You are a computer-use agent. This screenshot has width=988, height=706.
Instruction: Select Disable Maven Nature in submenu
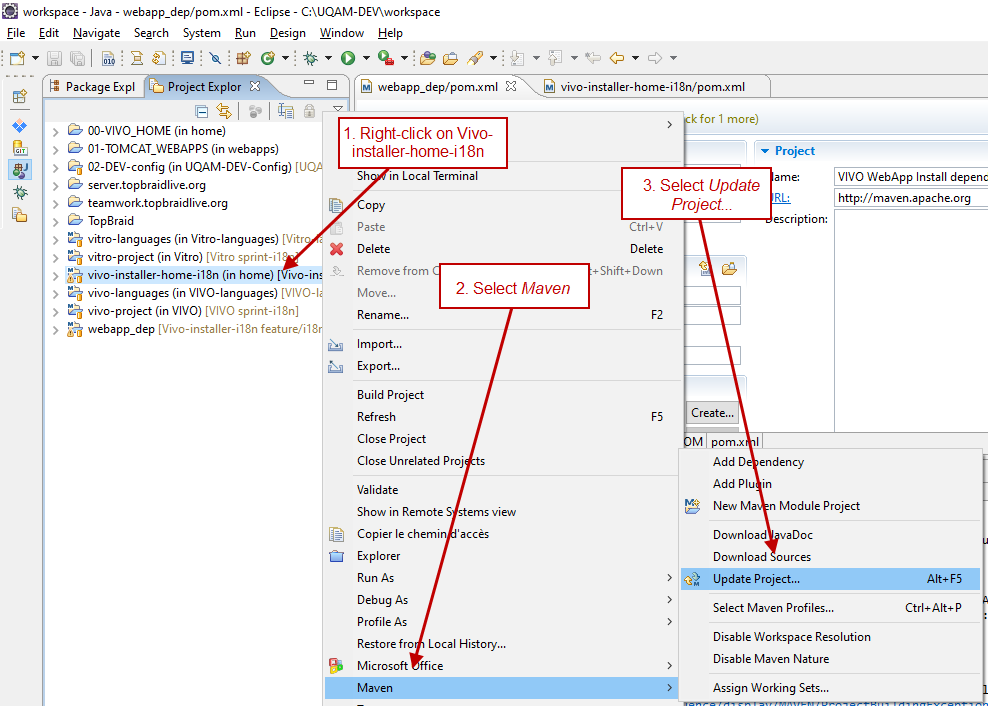[x=830, y=659]
